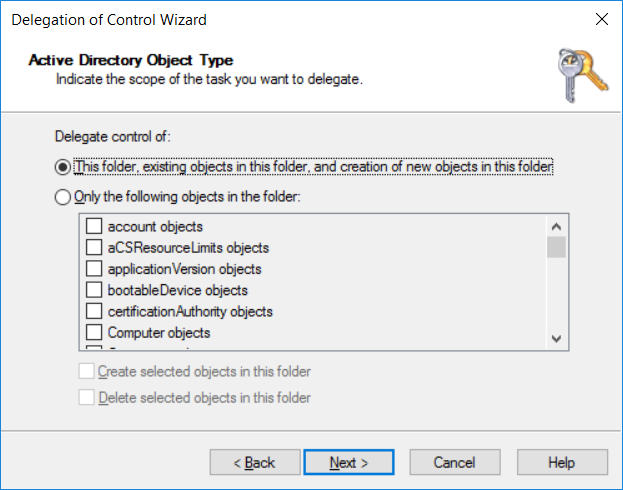Select 'Only the following objects' radio option

coord(62,197)
